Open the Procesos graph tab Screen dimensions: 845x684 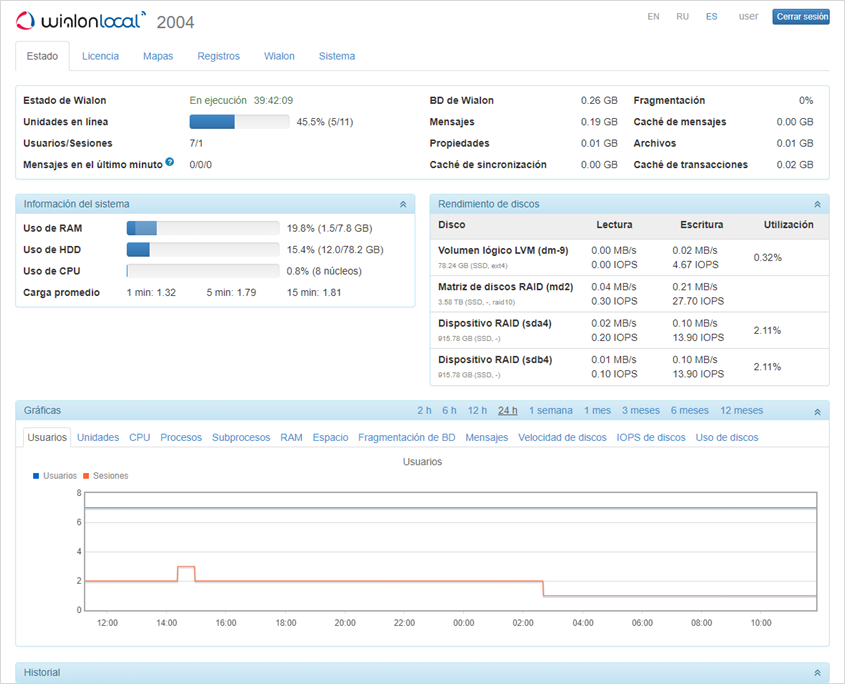click(x=181, y=438)
